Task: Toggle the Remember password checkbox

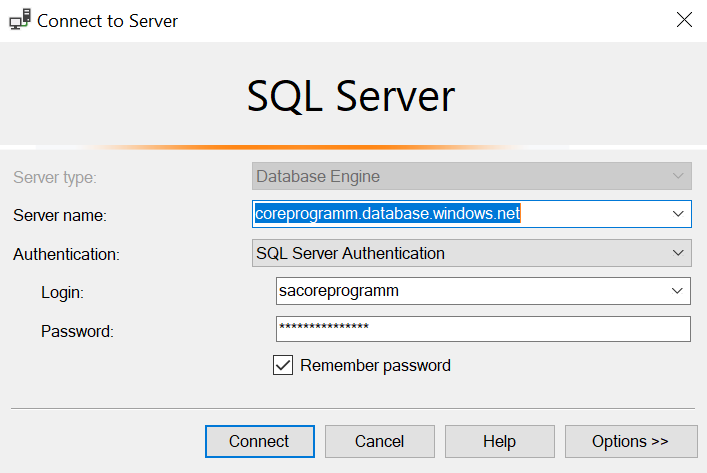Action: tap(282, 365)
